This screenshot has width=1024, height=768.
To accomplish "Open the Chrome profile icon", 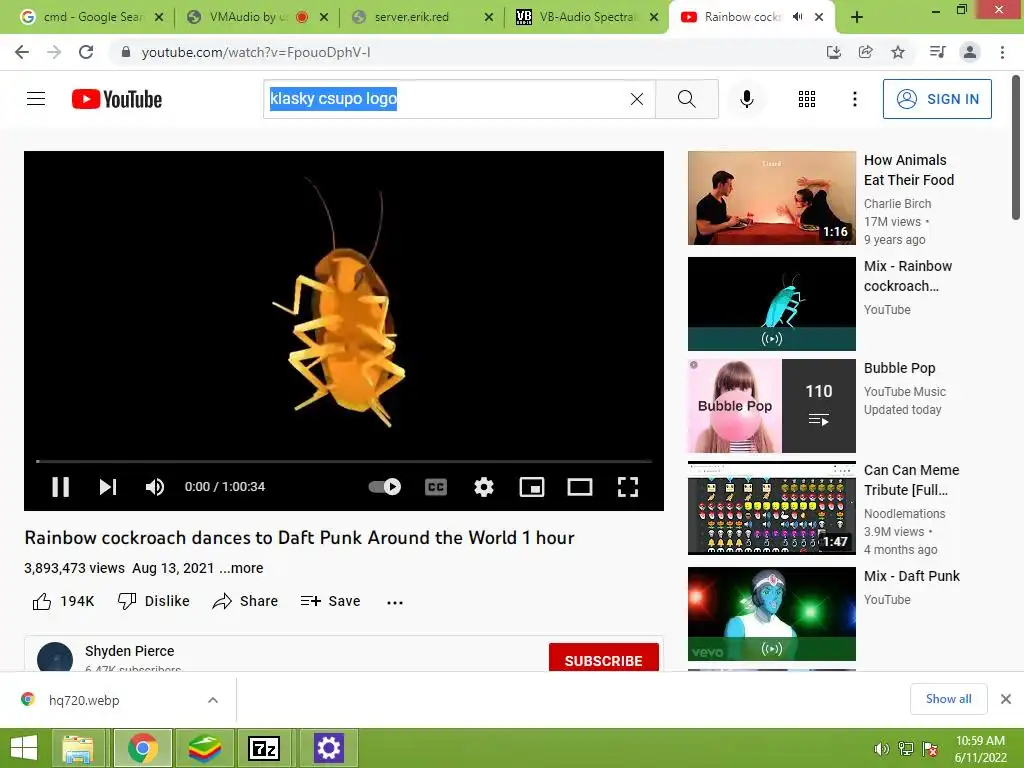I will tap(970, 52).
